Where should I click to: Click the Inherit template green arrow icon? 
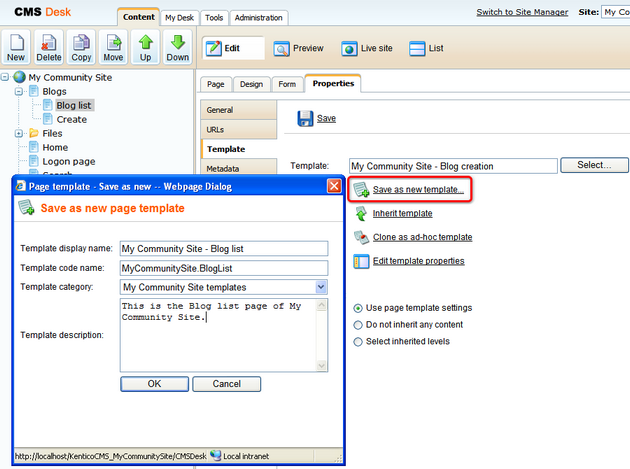[361, 213]
